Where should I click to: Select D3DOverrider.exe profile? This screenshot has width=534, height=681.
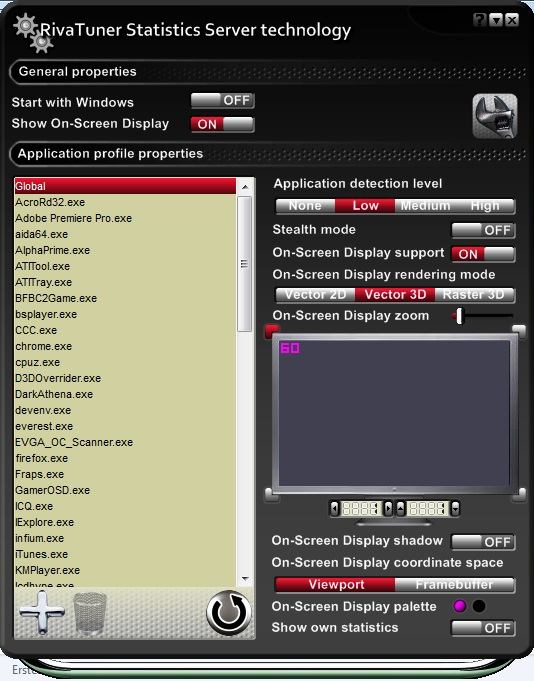pyautogui.click(x=125, y=378)
